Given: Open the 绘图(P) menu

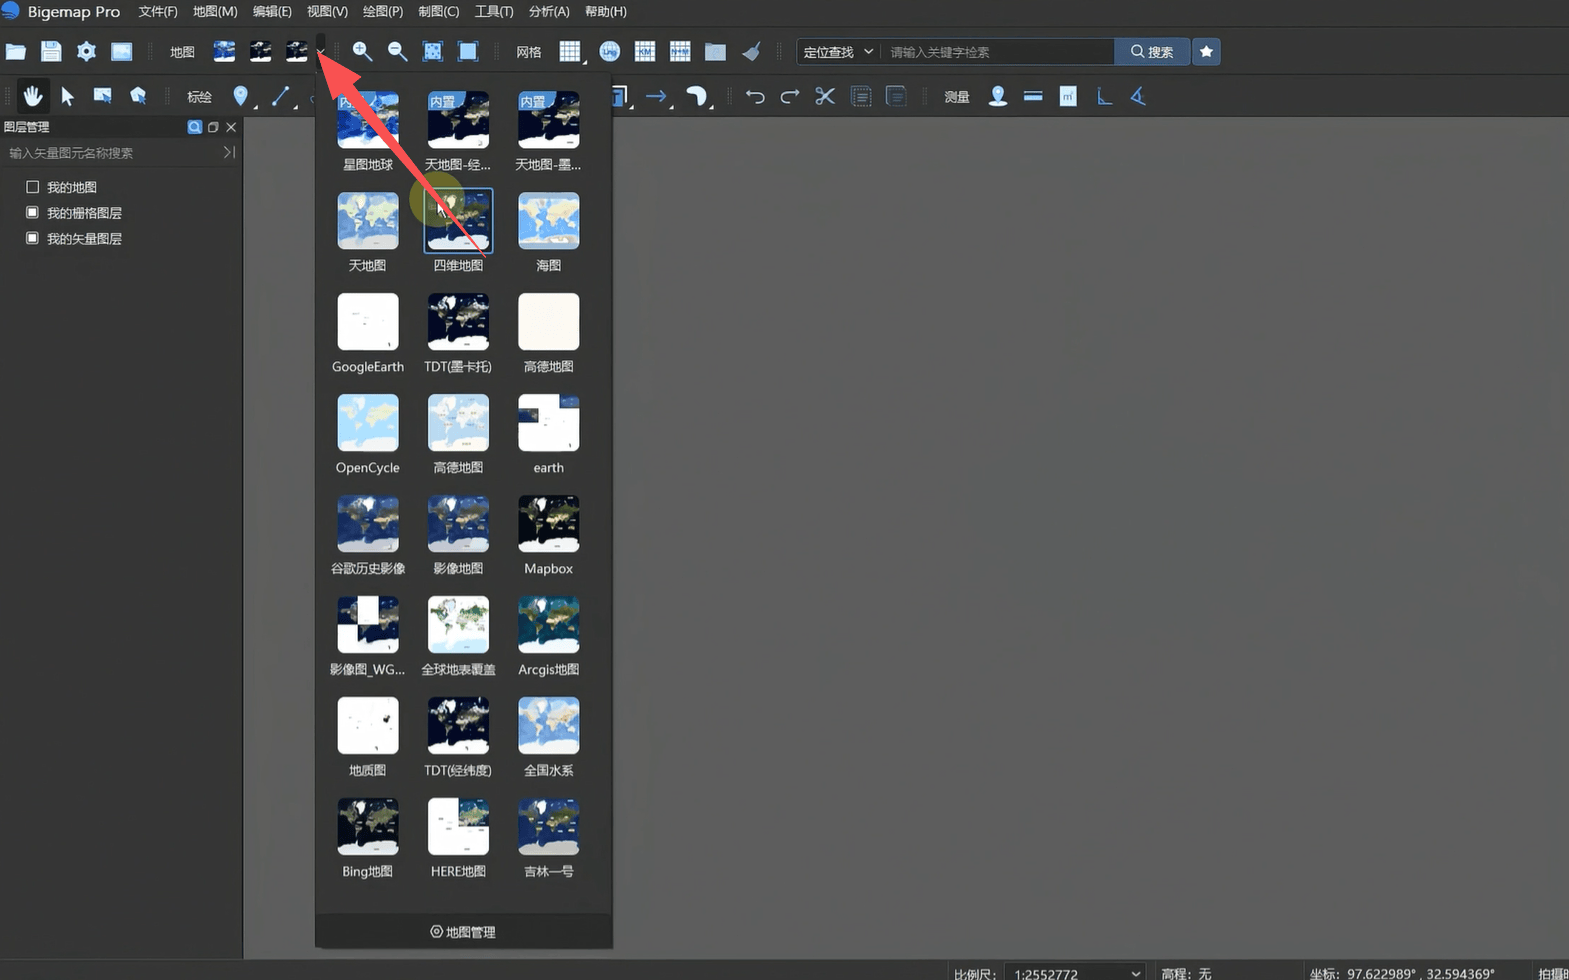Looking at the screenshot, I should click(383, 12).
